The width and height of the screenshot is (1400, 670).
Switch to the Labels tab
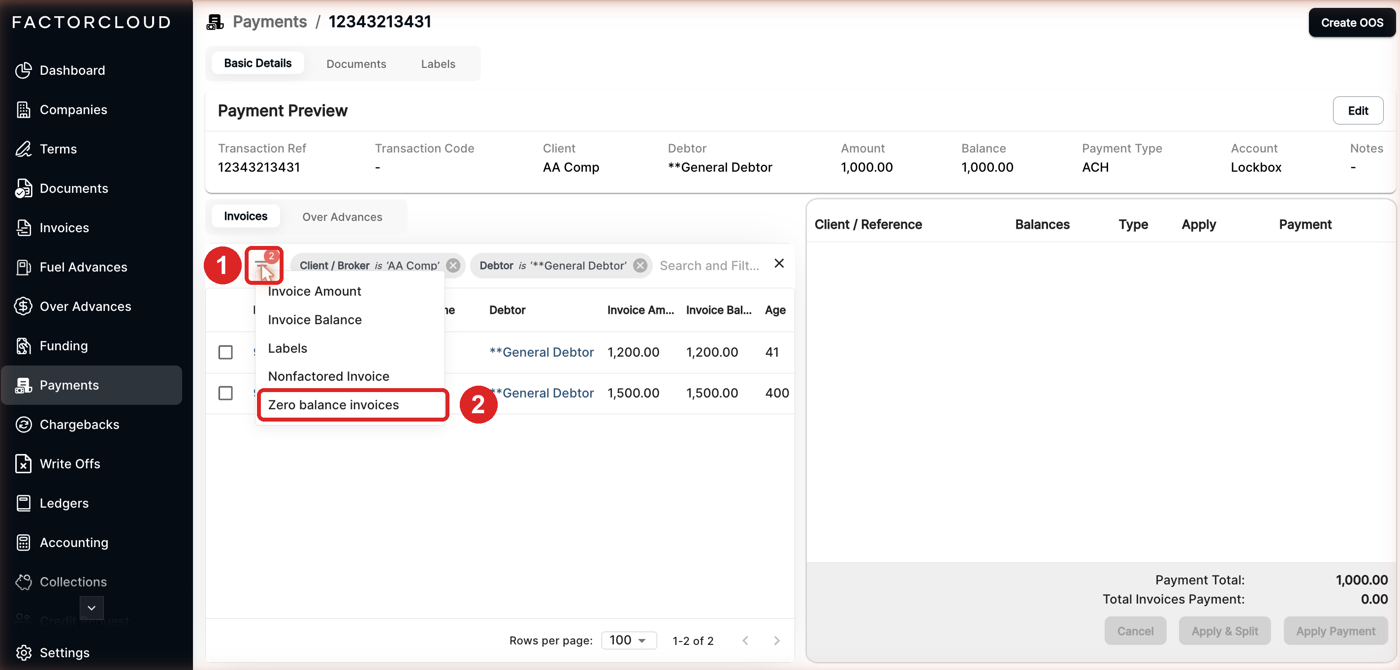click(x=438, y=64)
